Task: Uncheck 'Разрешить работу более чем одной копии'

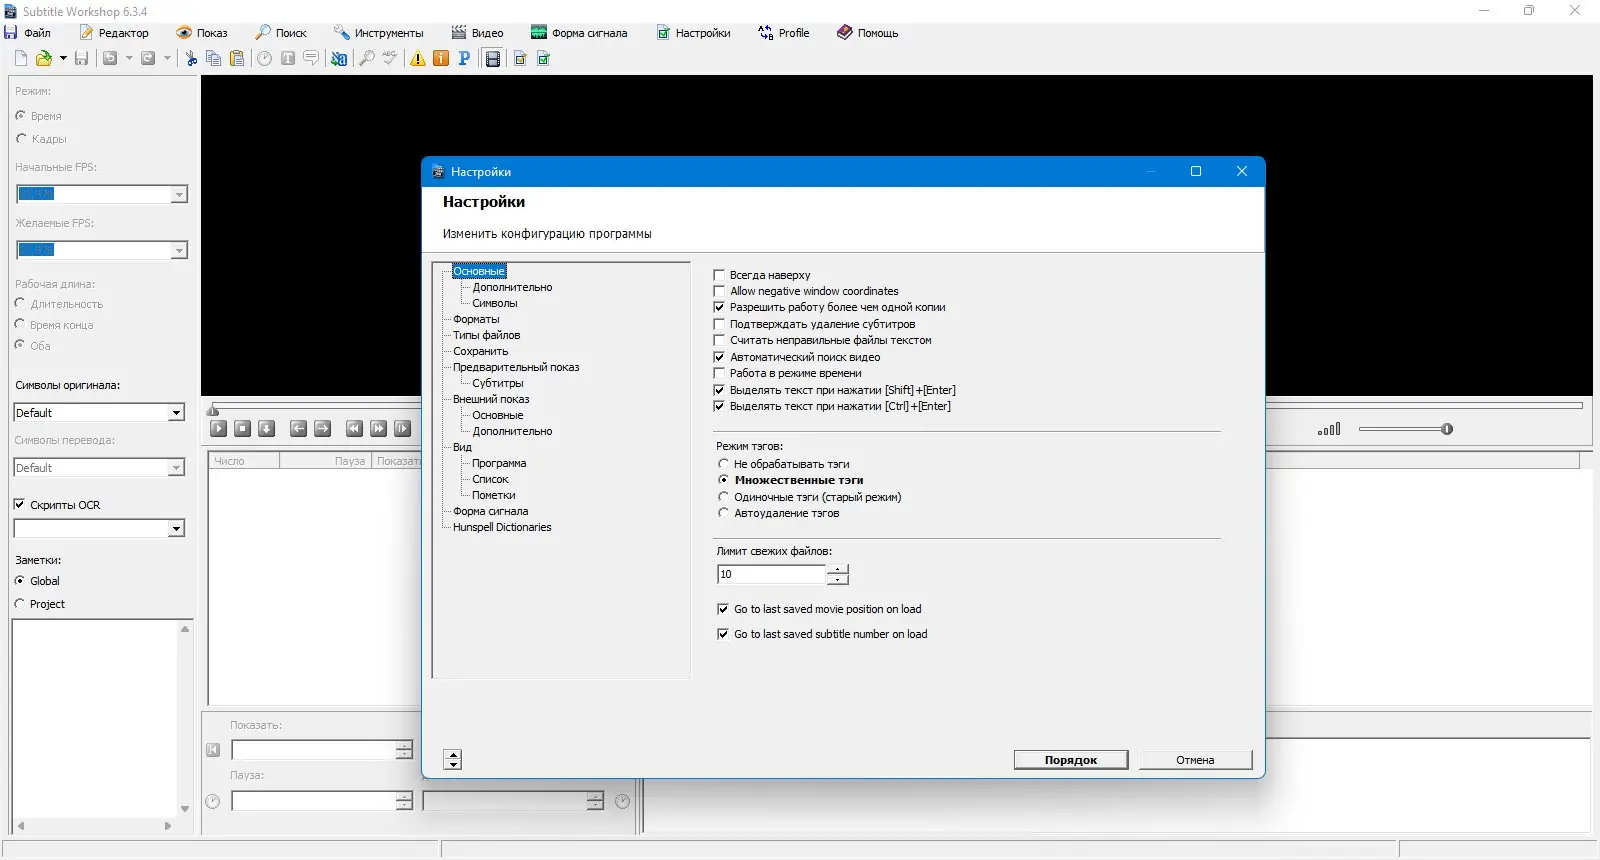Action: (x=719, y=307)
